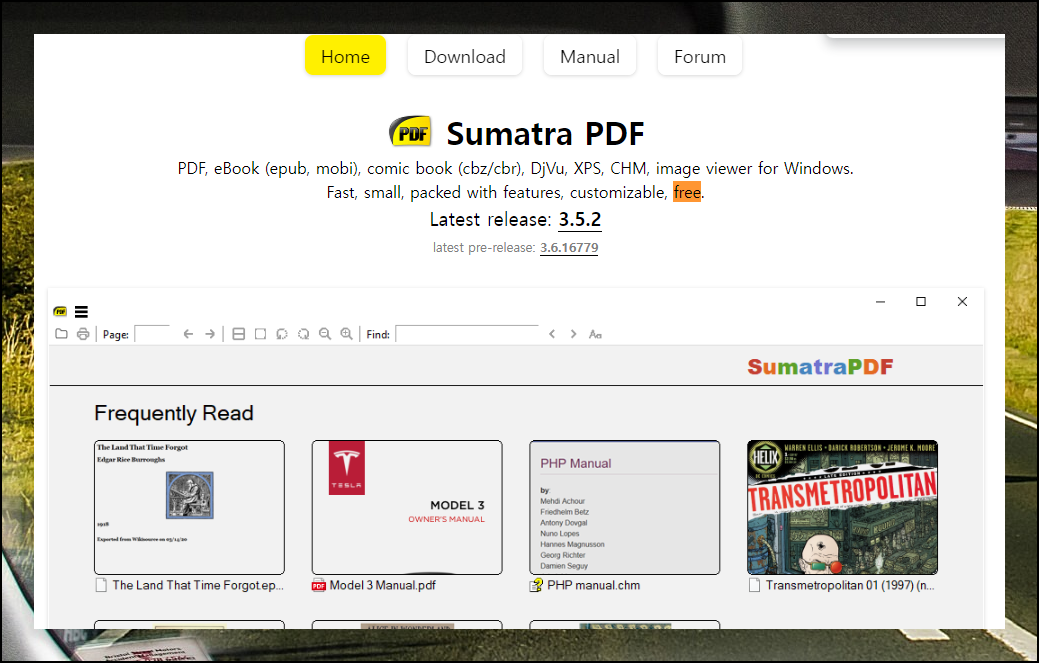Click the highlighted word free
The height and width of the screenshot is (663, 1039).
[x=687, y=192]
